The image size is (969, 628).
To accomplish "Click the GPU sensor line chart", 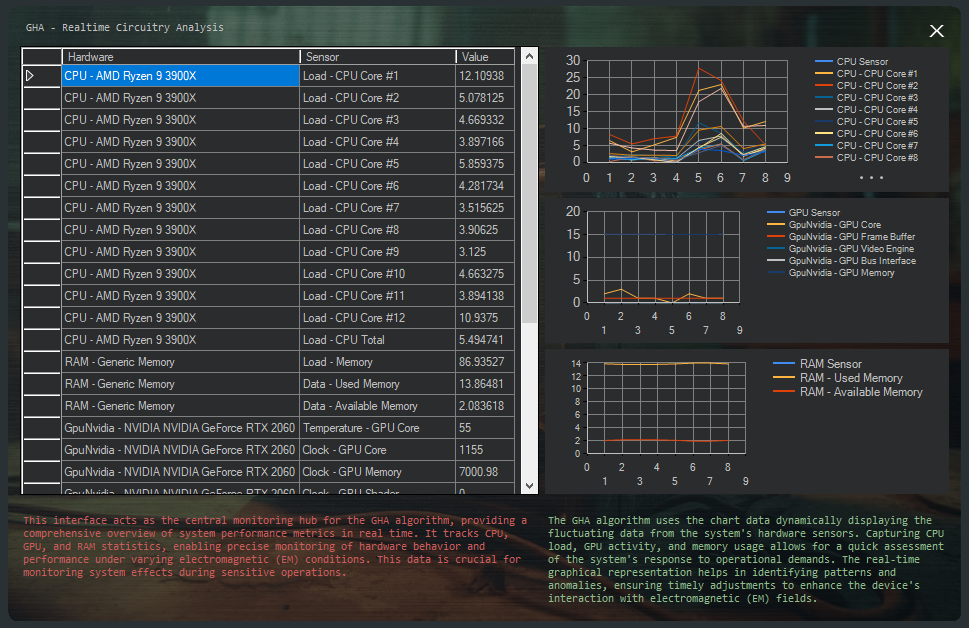I will [663, 257].
